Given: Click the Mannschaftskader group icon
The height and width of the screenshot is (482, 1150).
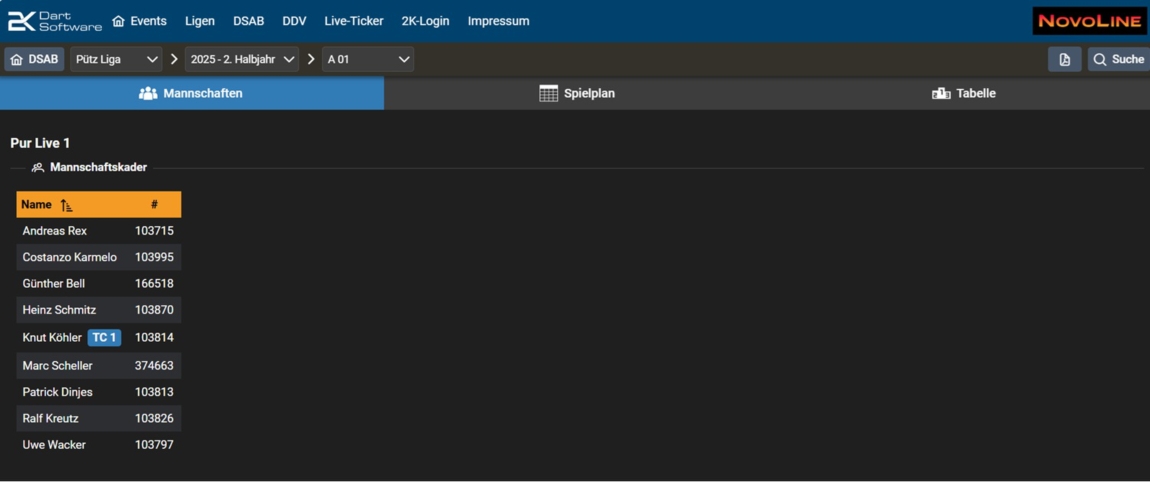Looking at the screenshot, I should (38, 168).
